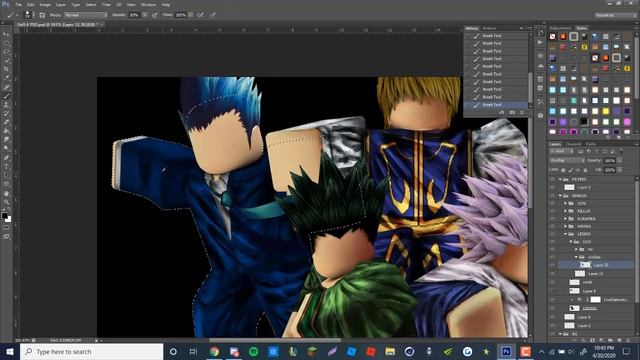Switch to the Actions tab
Viewport: 640px width, 360px height.
tap(489, 28)
